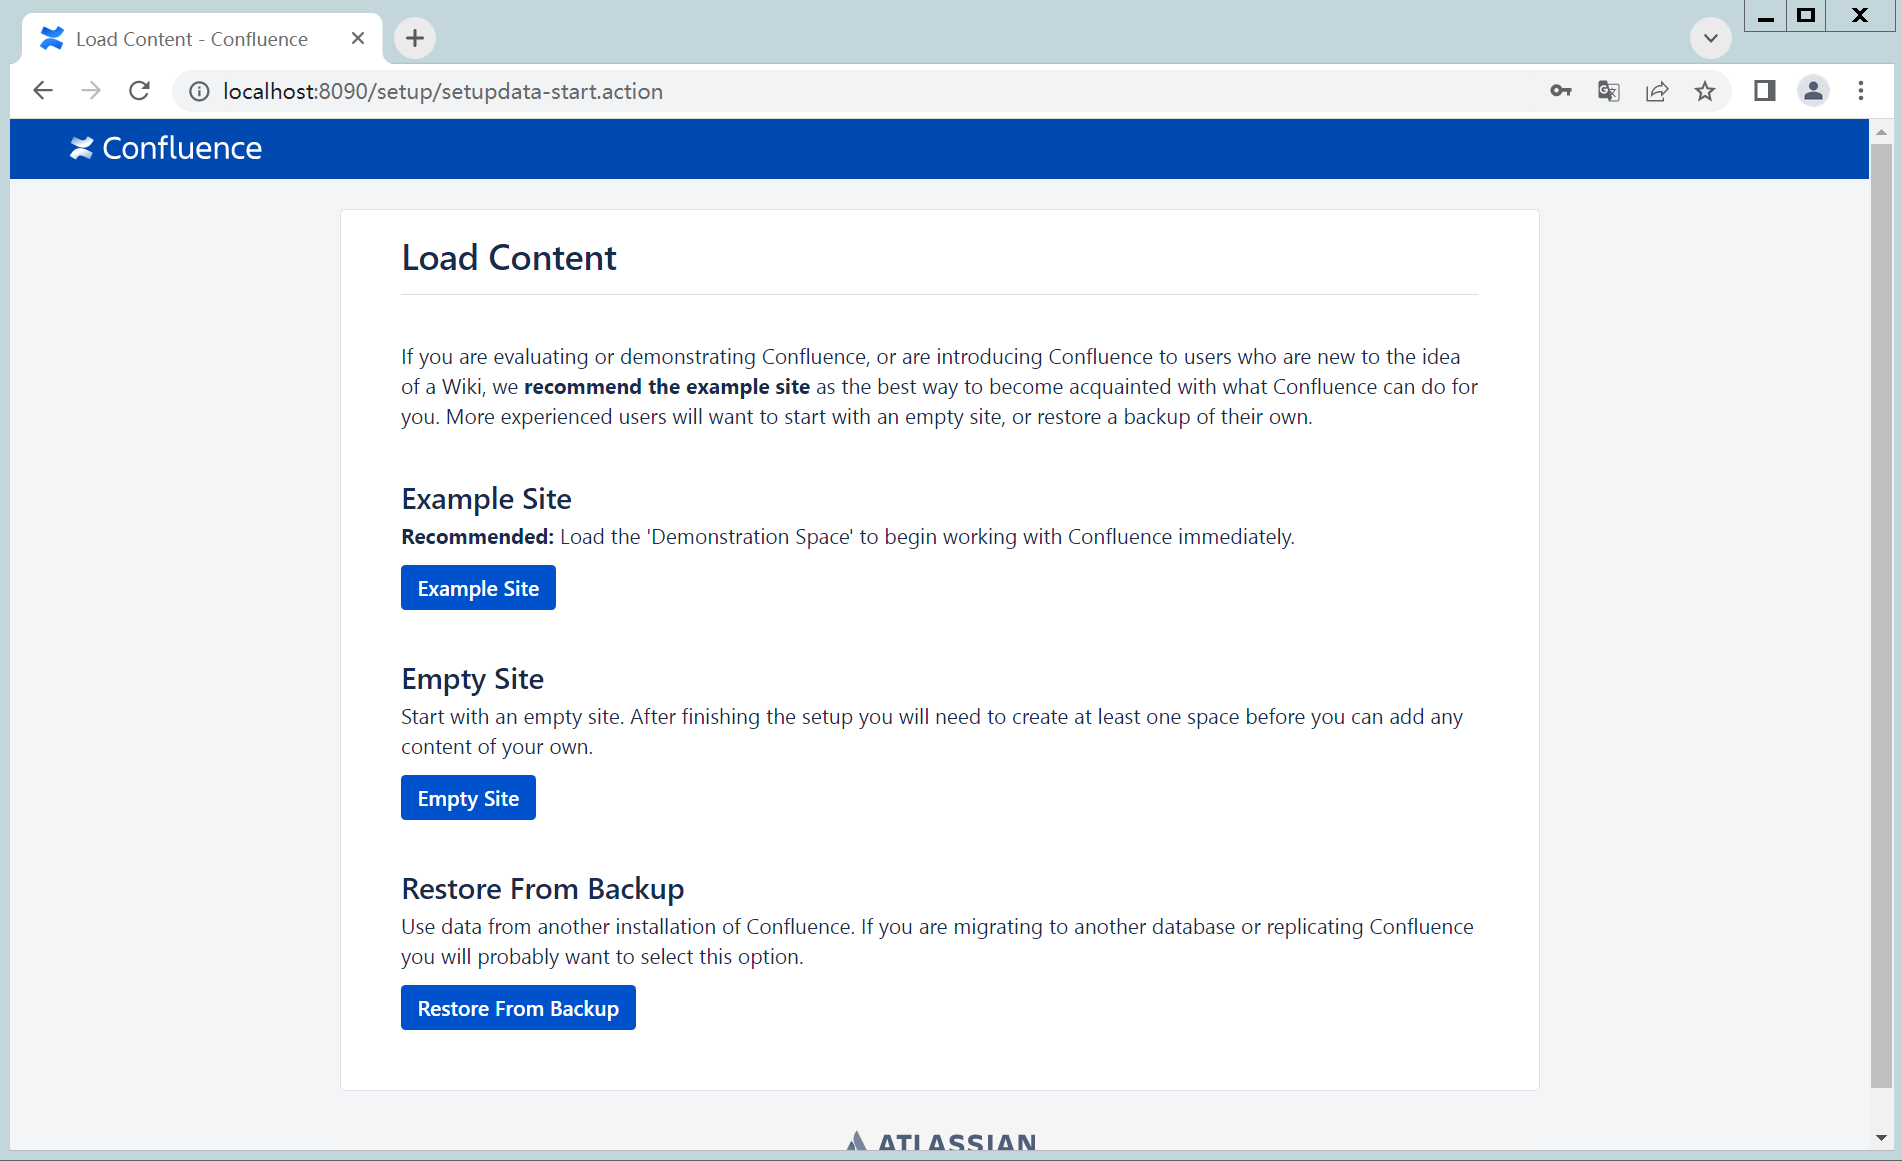The width and height of the screenshot is (1902, 1161).
Task: Reload the current page
Action: point(139,91)
